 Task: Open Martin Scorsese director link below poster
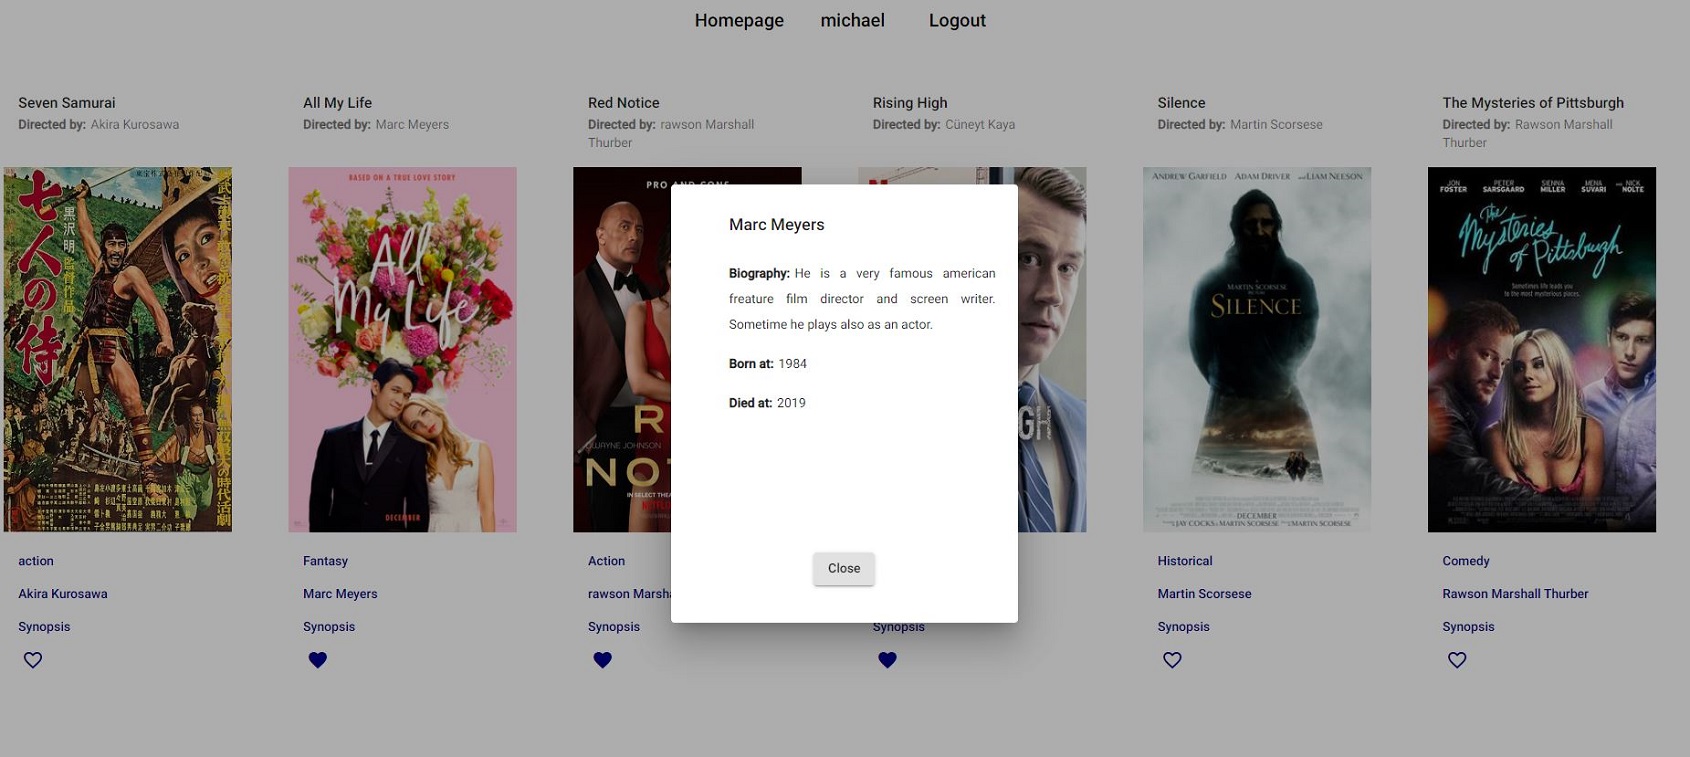pyautogui.click(x=1205, y=594)
